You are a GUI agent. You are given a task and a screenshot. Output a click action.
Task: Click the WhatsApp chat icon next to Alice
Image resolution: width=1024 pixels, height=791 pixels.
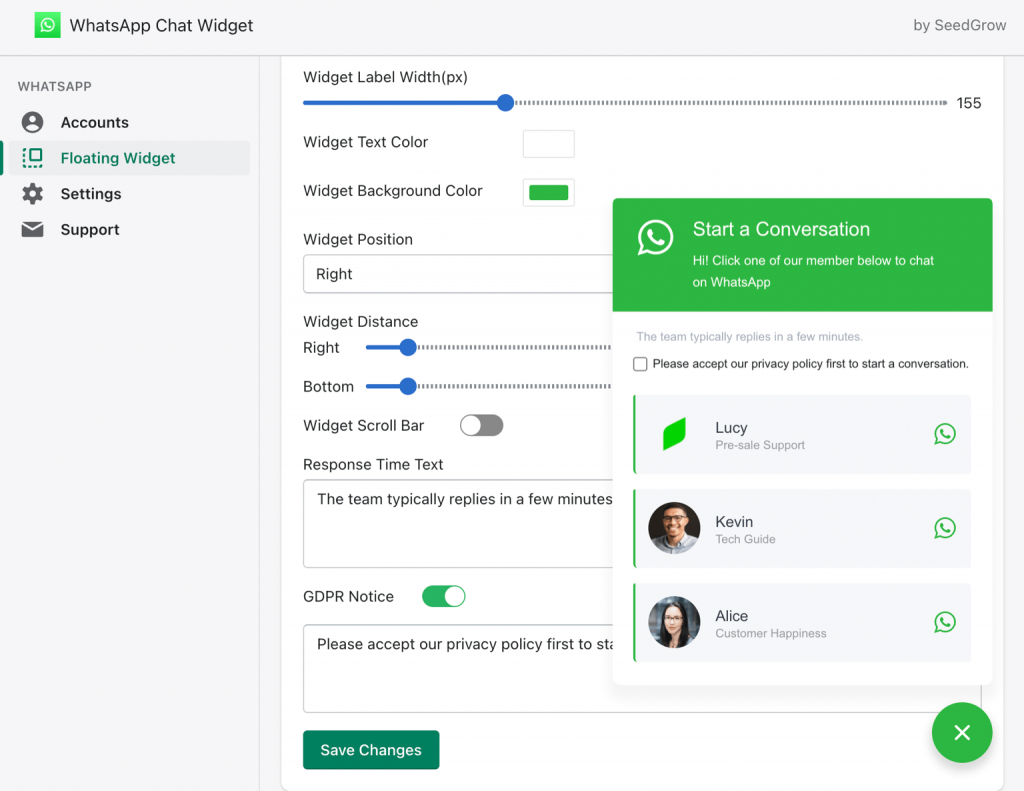pos(945,621)
